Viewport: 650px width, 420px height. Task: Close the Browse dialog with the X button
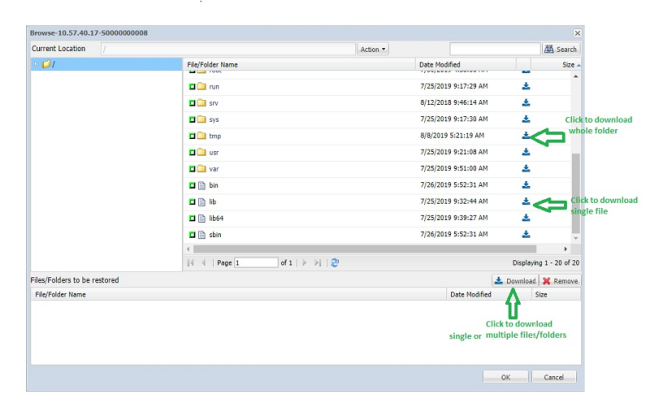tap(577, 33)
